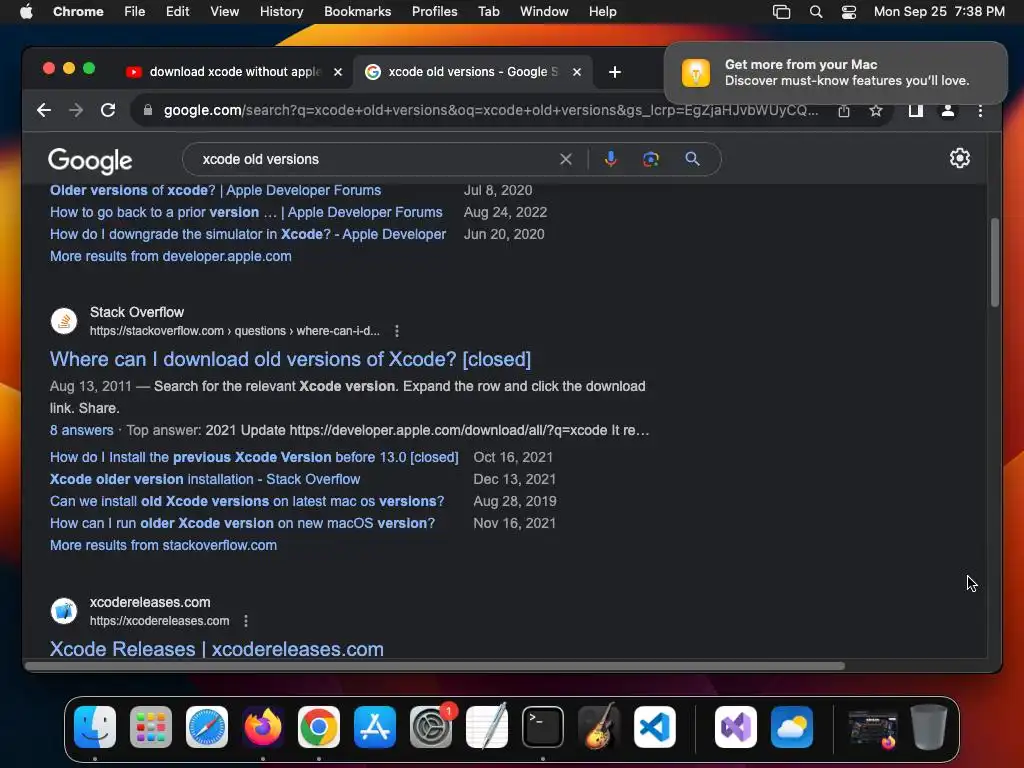Launch Safari from the Dock
Image resolution: width=1024 pixels, height=768 pixels.
(207, 727)
